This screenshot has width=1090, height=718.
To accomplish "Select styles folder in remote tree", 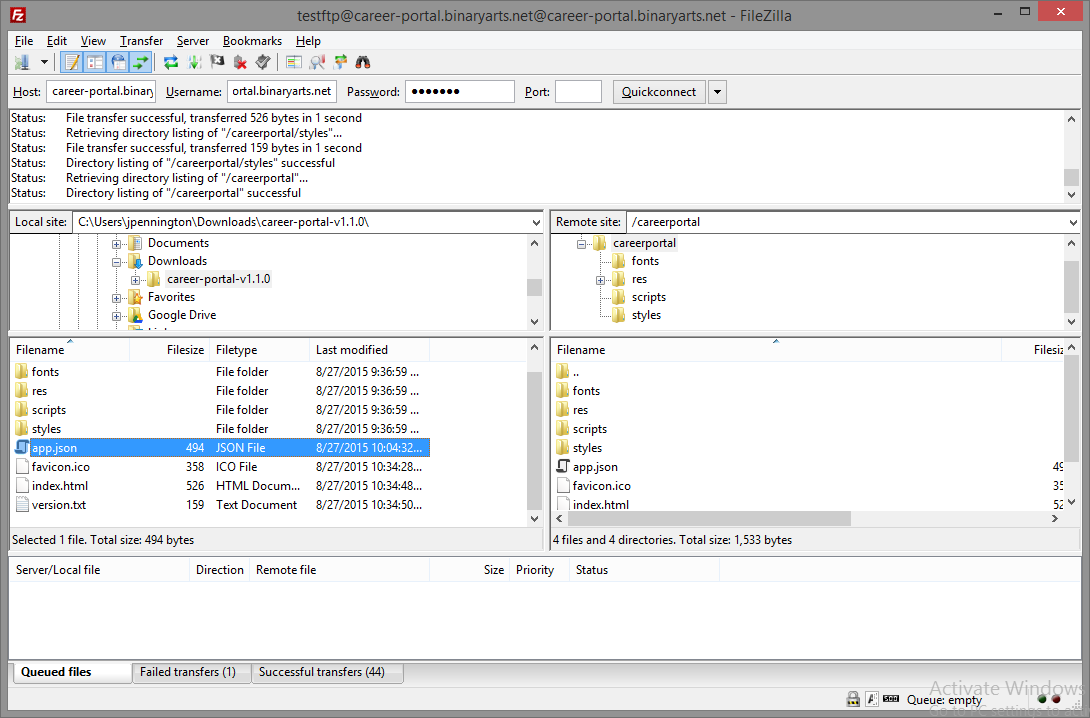I will (x=646, y=315).
